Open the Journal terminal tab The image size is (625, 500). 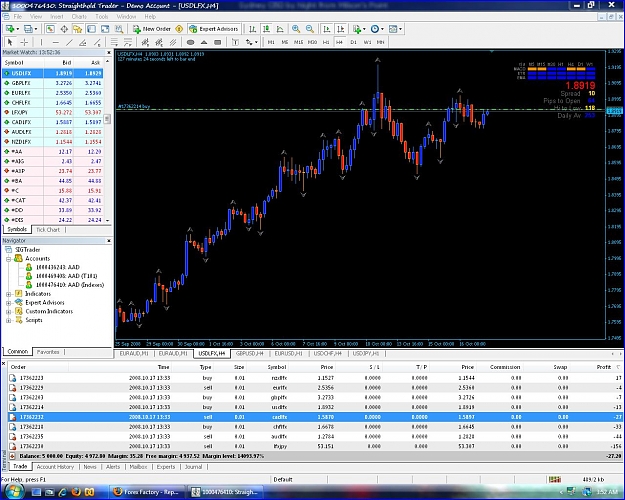coord(193,467)
